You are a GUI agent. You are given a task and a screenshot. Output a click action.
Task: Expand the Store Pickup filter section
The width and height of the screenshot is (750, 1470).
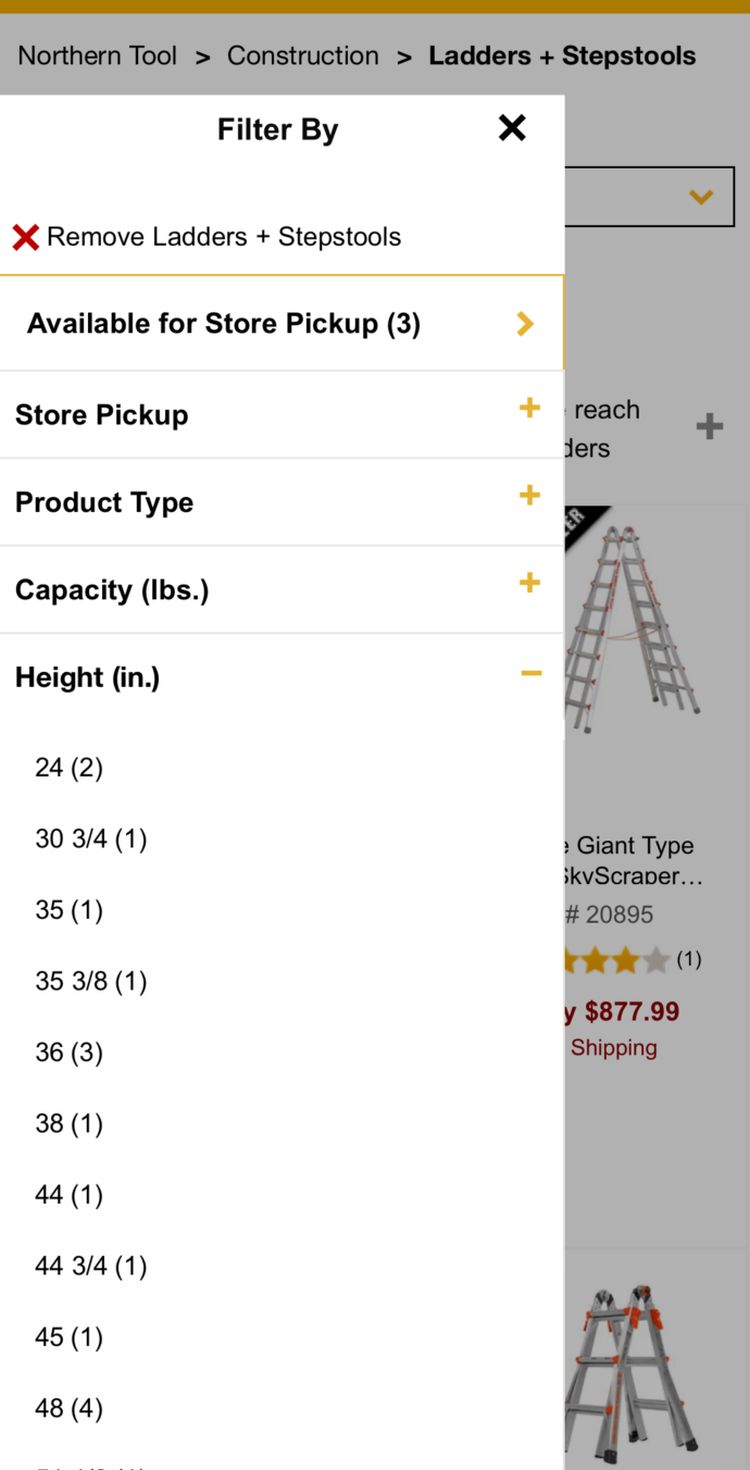tap(530, 408)
